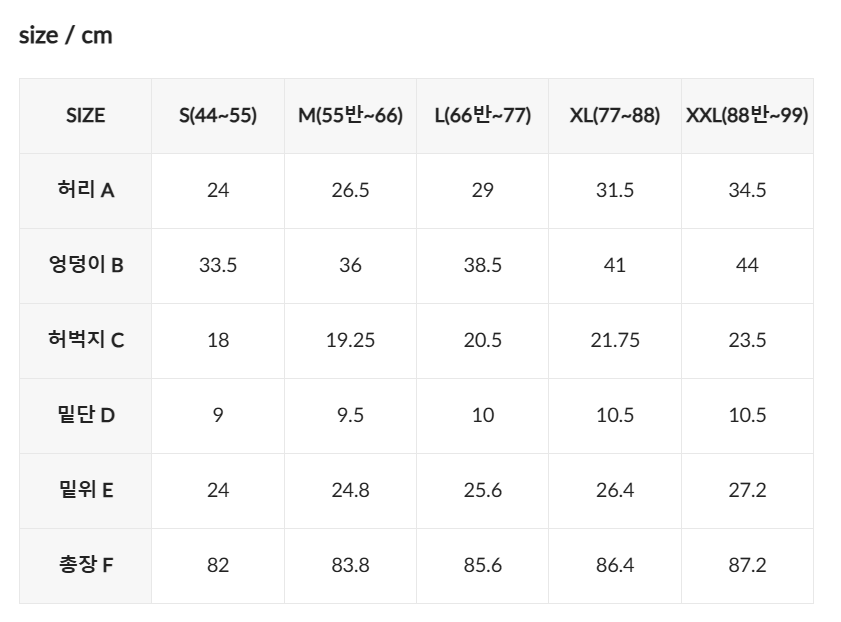Image resolution: width=841 pixels, height=622 pixels.
Task: Click the 총장 F row label
Action: (x=85, y=565)
